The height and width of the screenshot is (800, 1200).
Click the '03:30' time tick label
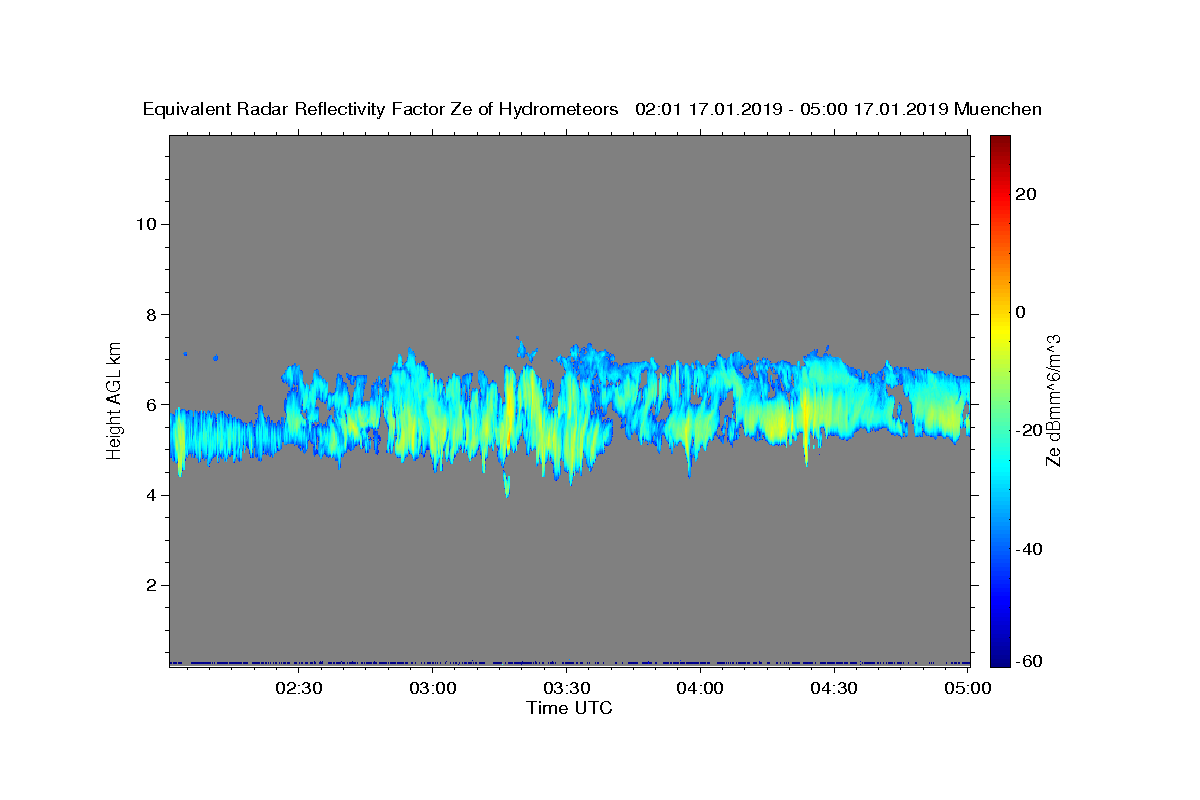[566, 688]
